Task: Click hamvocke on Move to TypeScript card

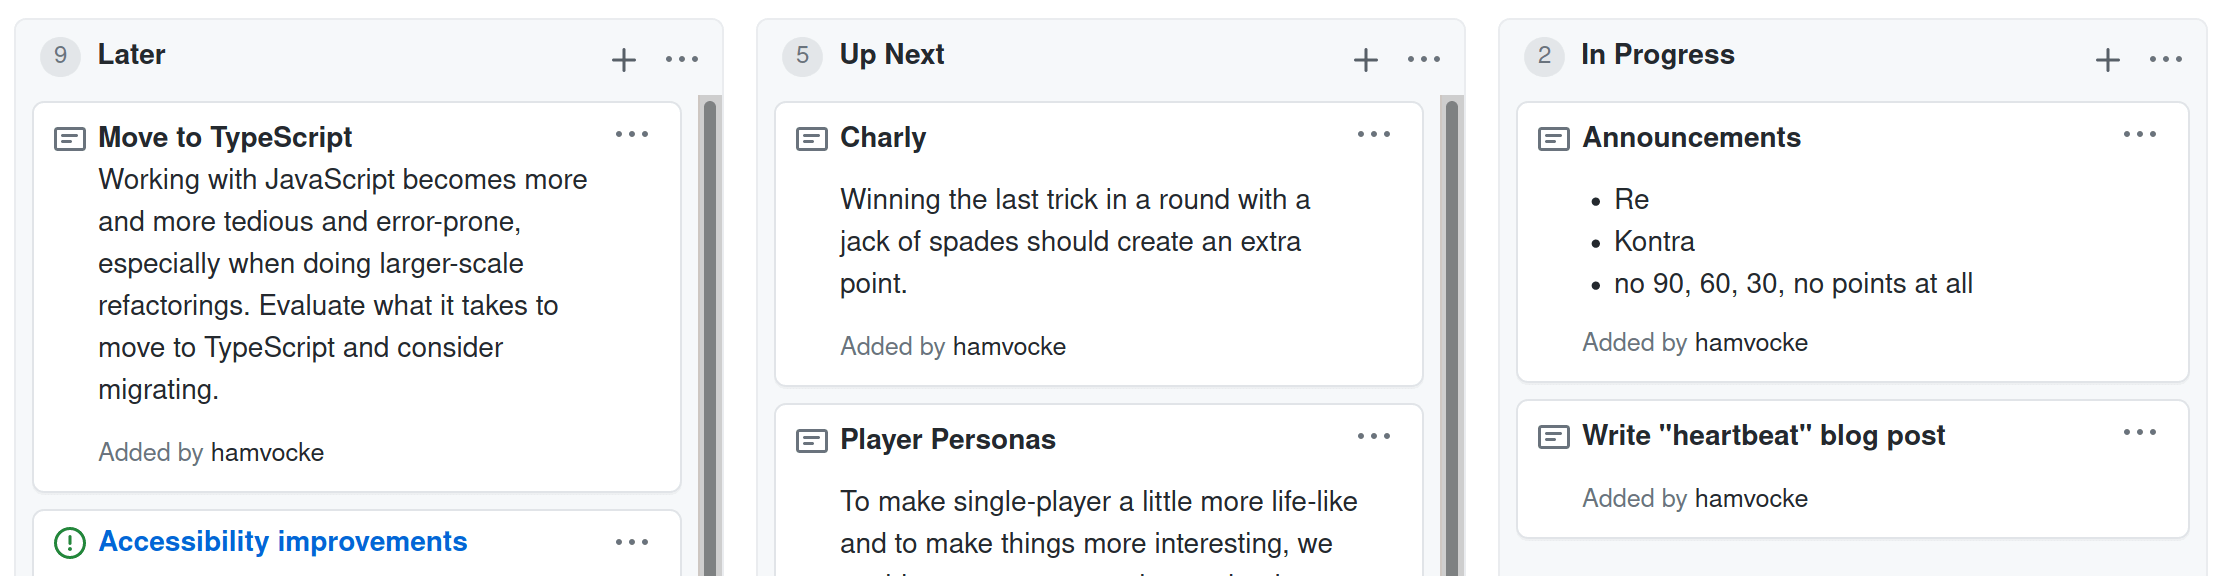Action: tap(267, 453)
